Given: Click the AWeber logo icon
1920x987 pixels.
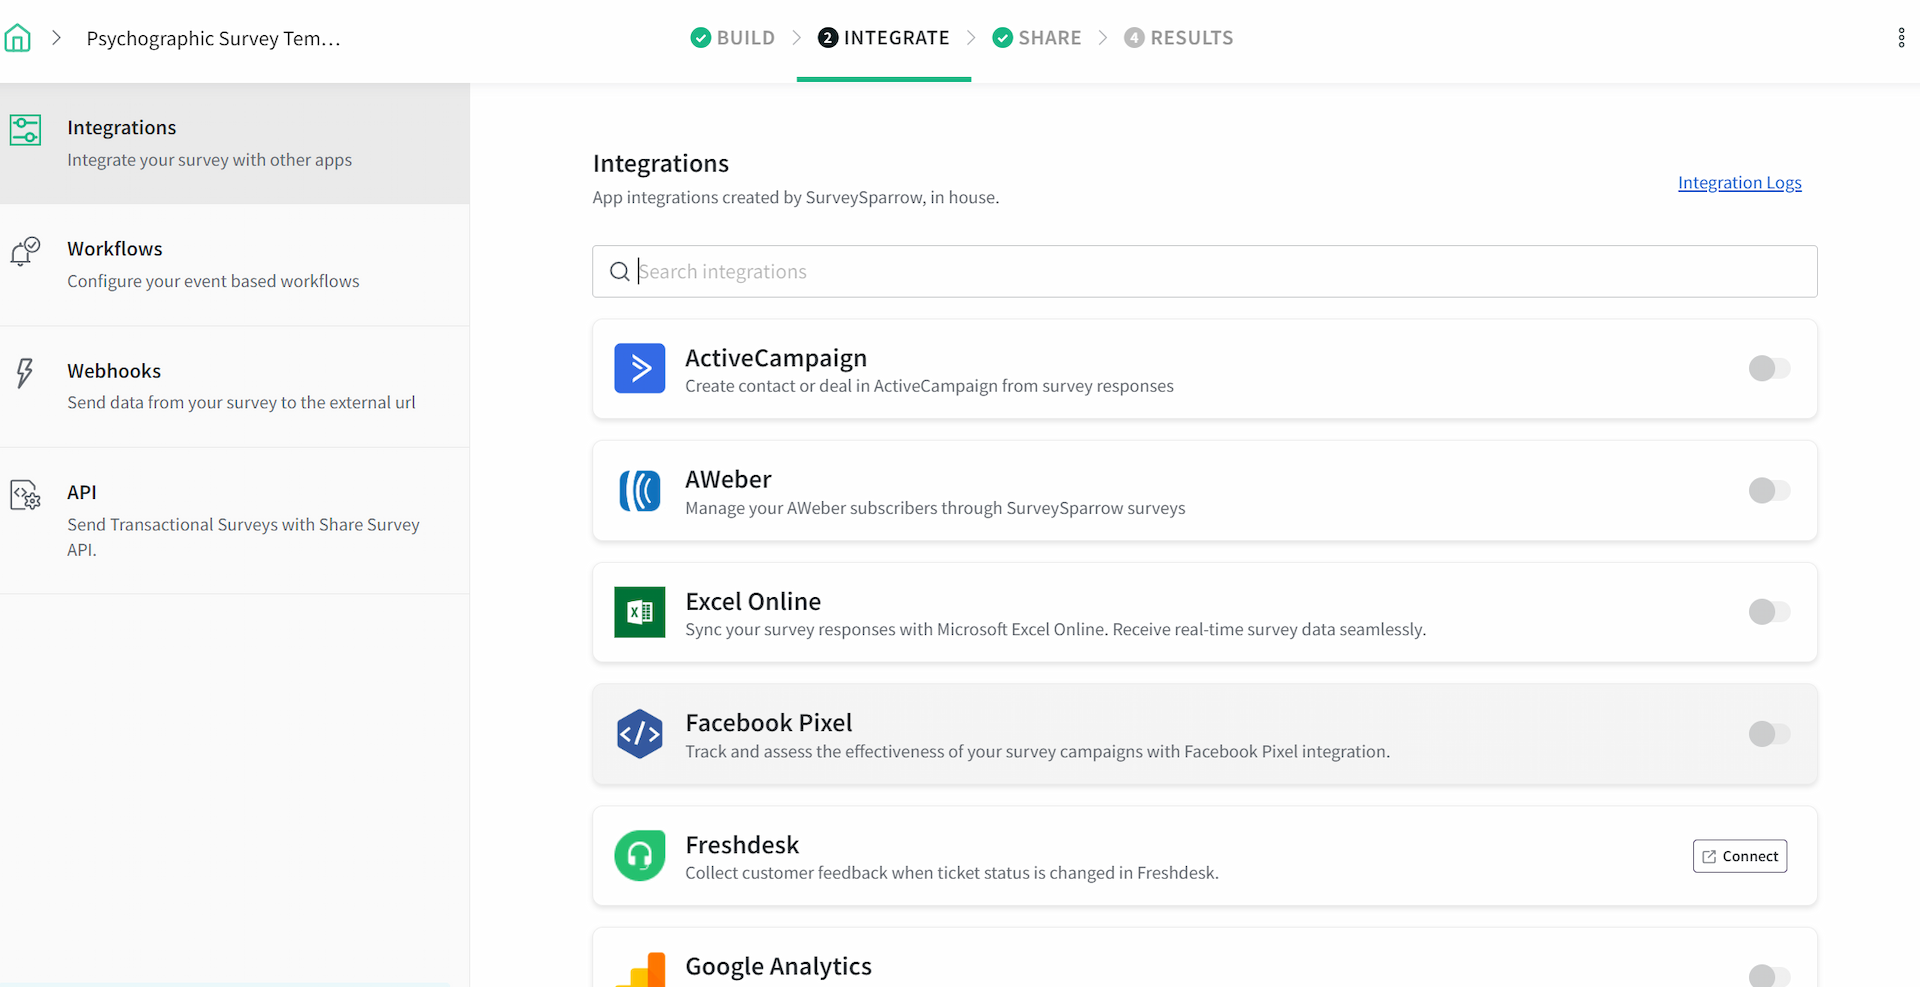Looking at the screenshot, I should tap(640, 491).
